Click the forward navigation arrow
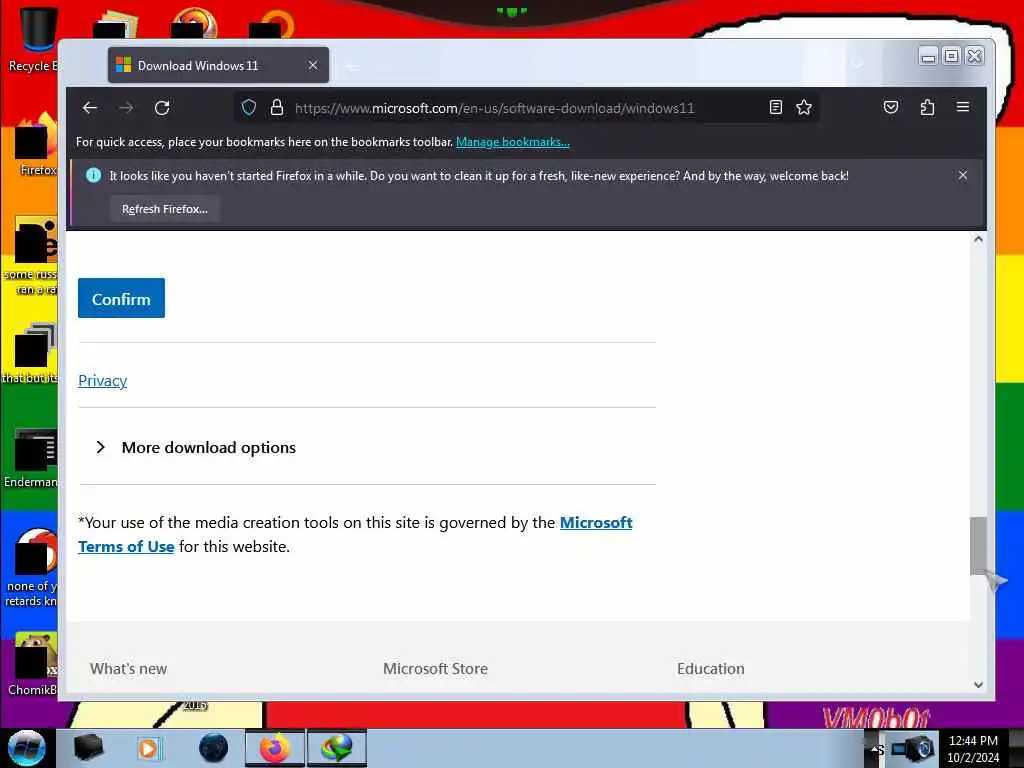1024x768 pixels. [x=126, y=108]
